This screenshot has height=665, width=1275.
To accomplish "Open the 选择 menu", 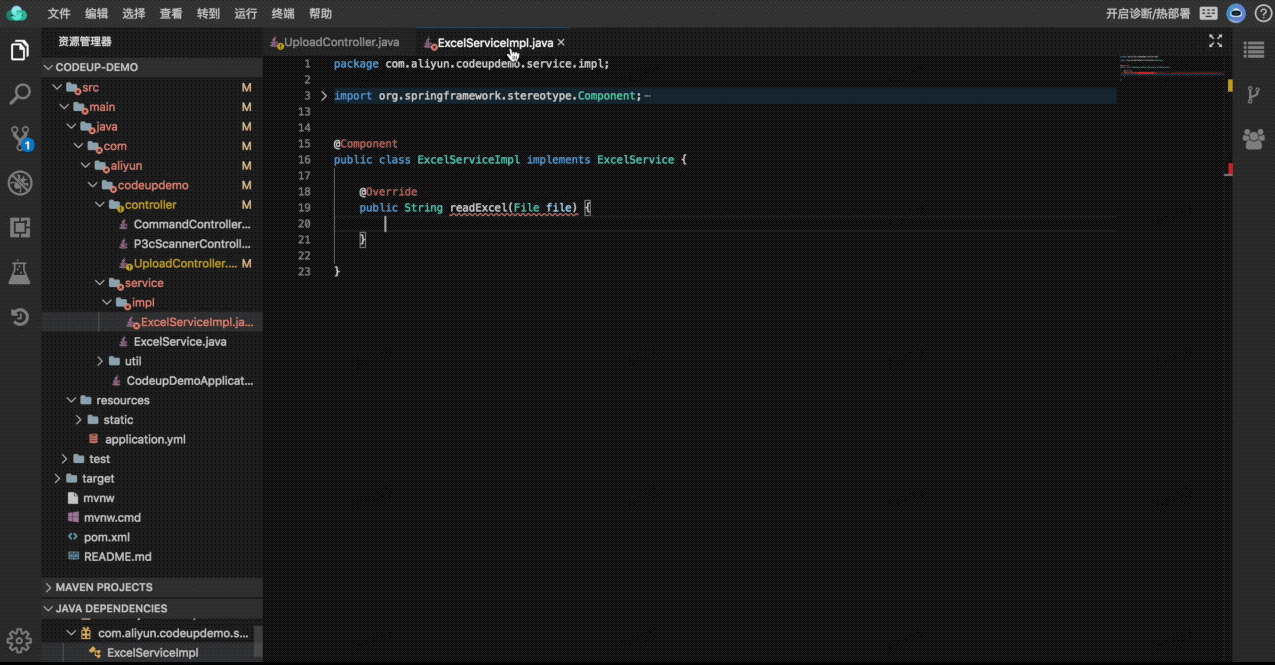I will pyautogui.click(x=134, y=14).
